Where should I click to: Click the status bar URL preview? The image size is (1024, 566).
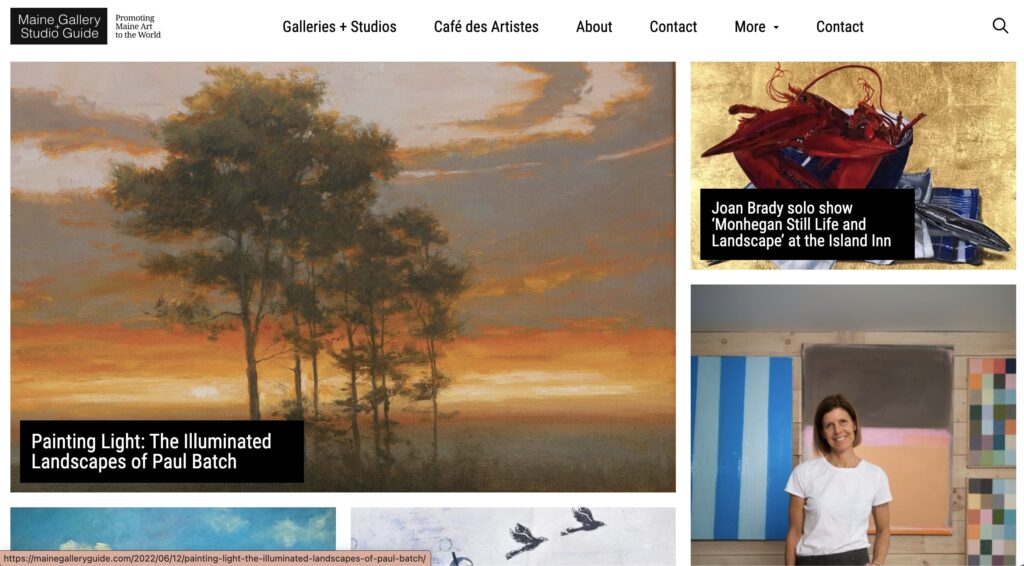click(x=215, y=558)
